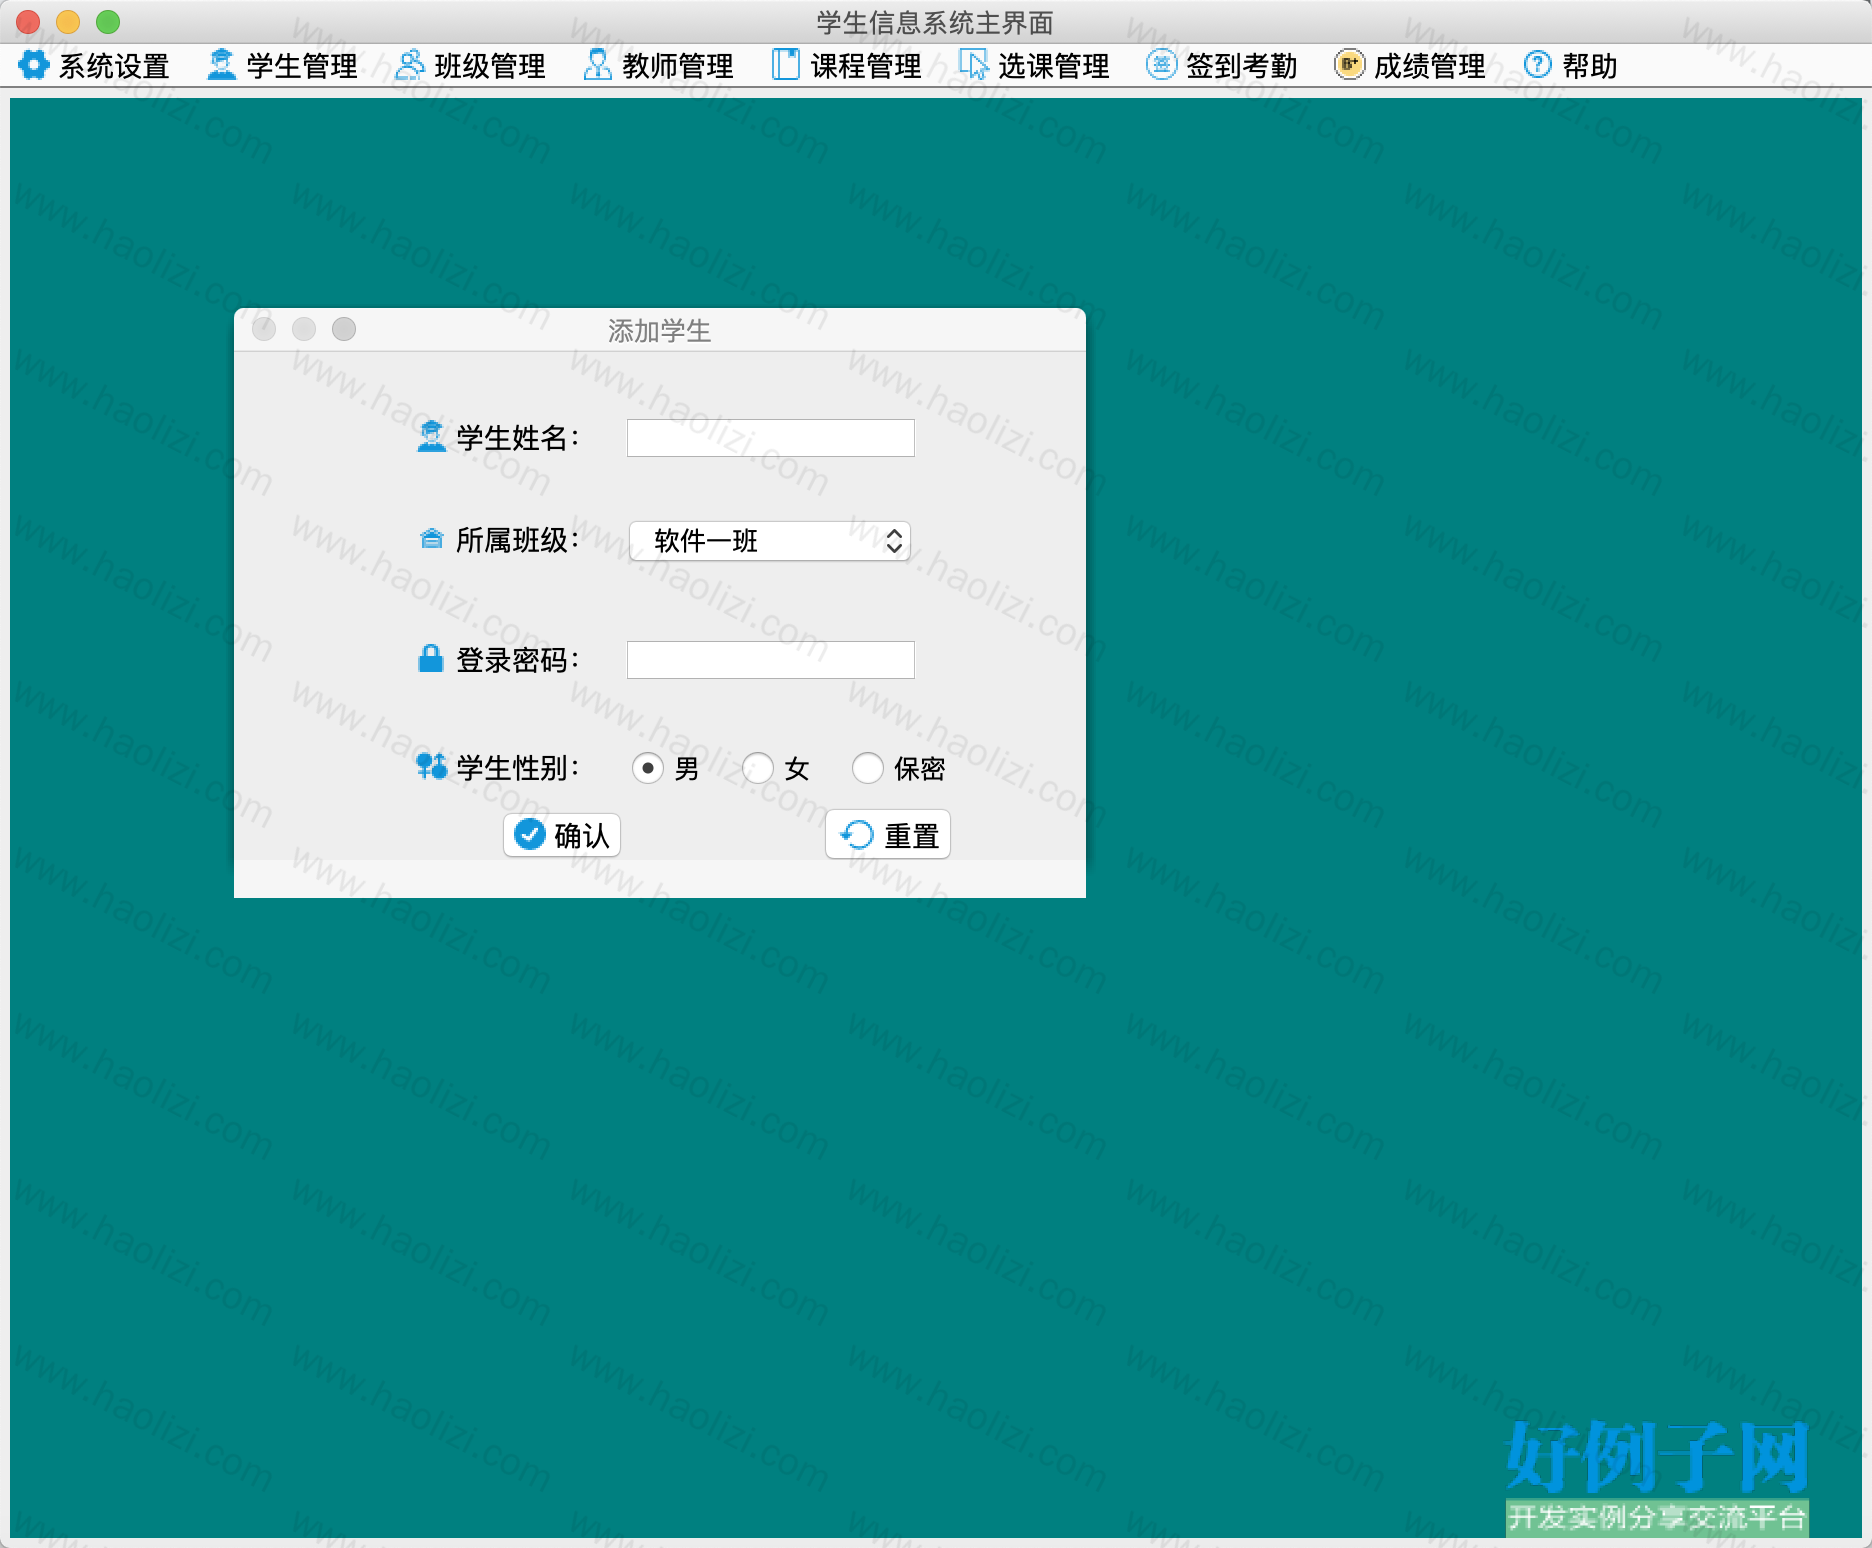Click the refresh arrow icon in the 重置 button
This screenshot has height=1548, width=1872.
coord(857,834)
